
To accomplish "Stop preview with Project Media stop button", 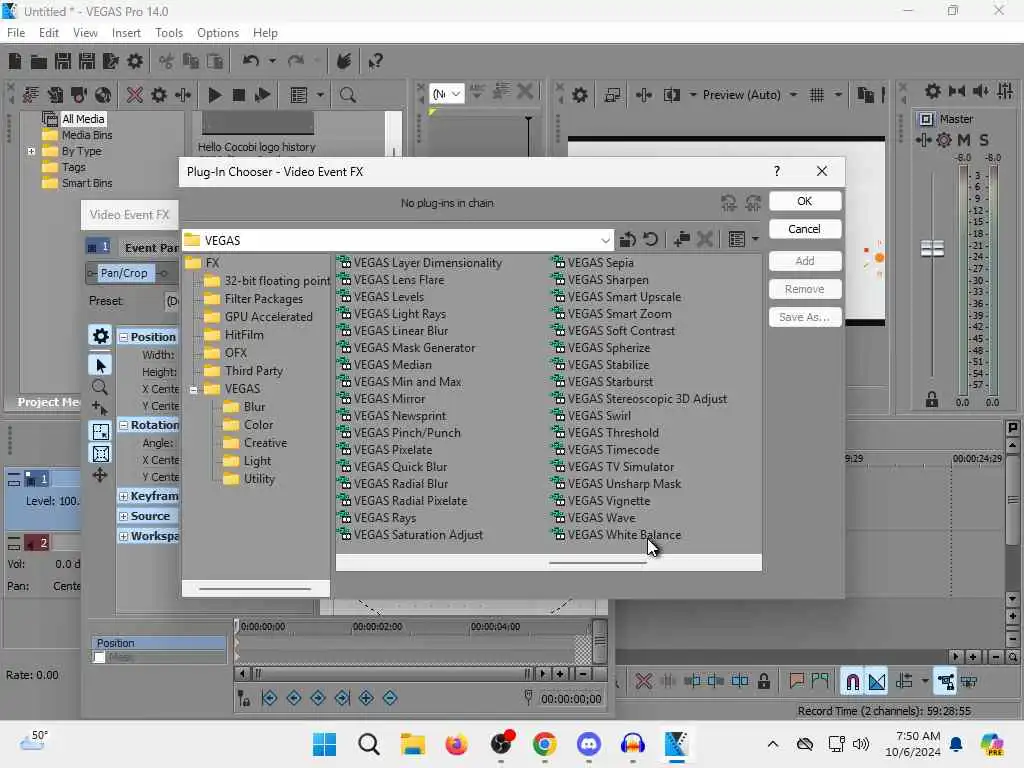I will 239,95.
